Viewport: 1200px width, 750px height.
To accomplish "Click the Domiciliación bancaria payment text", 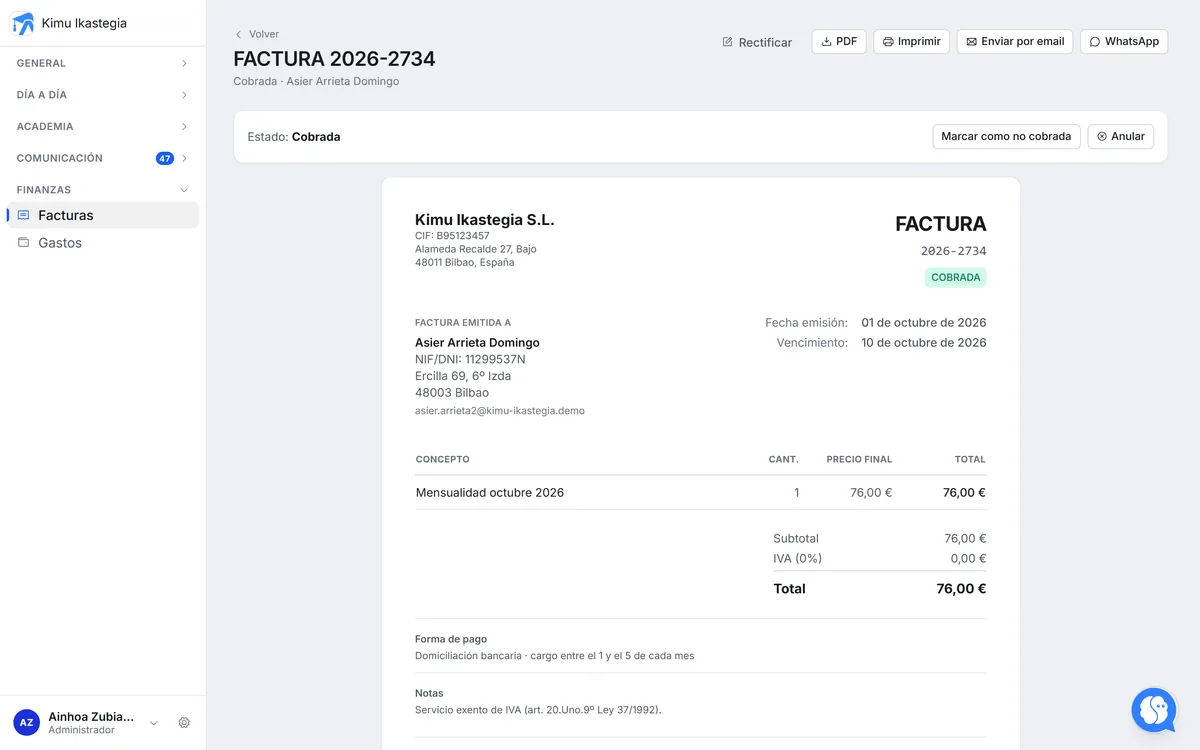I will pyautogui.click(x=555, y=656).
